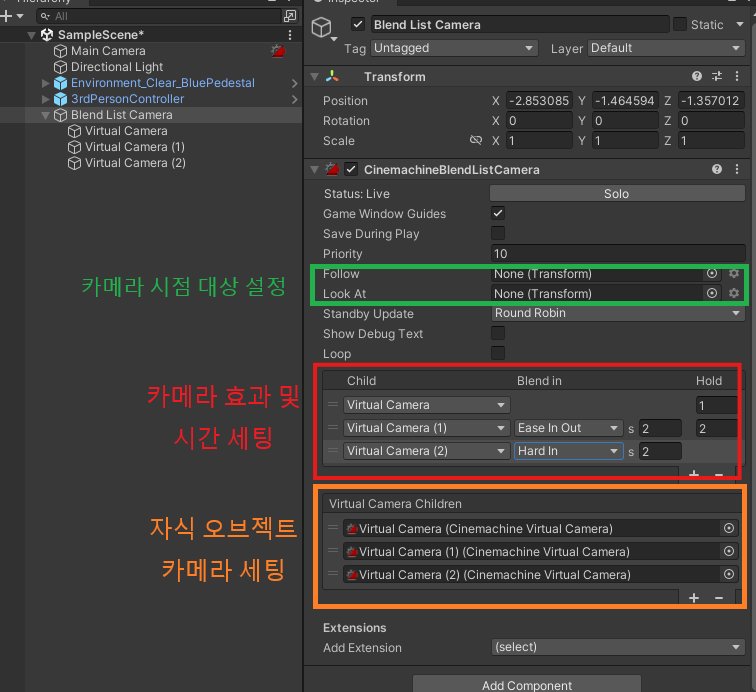Toggle CinemachineBlendListCamera enabled checkbox

coord(351,169)
